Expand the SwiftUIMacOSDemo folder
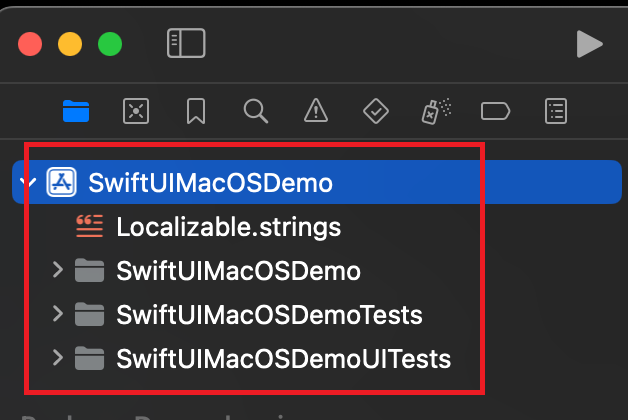Image resolution: width=628 pixels, height=420 pixels. coord(57,270)
